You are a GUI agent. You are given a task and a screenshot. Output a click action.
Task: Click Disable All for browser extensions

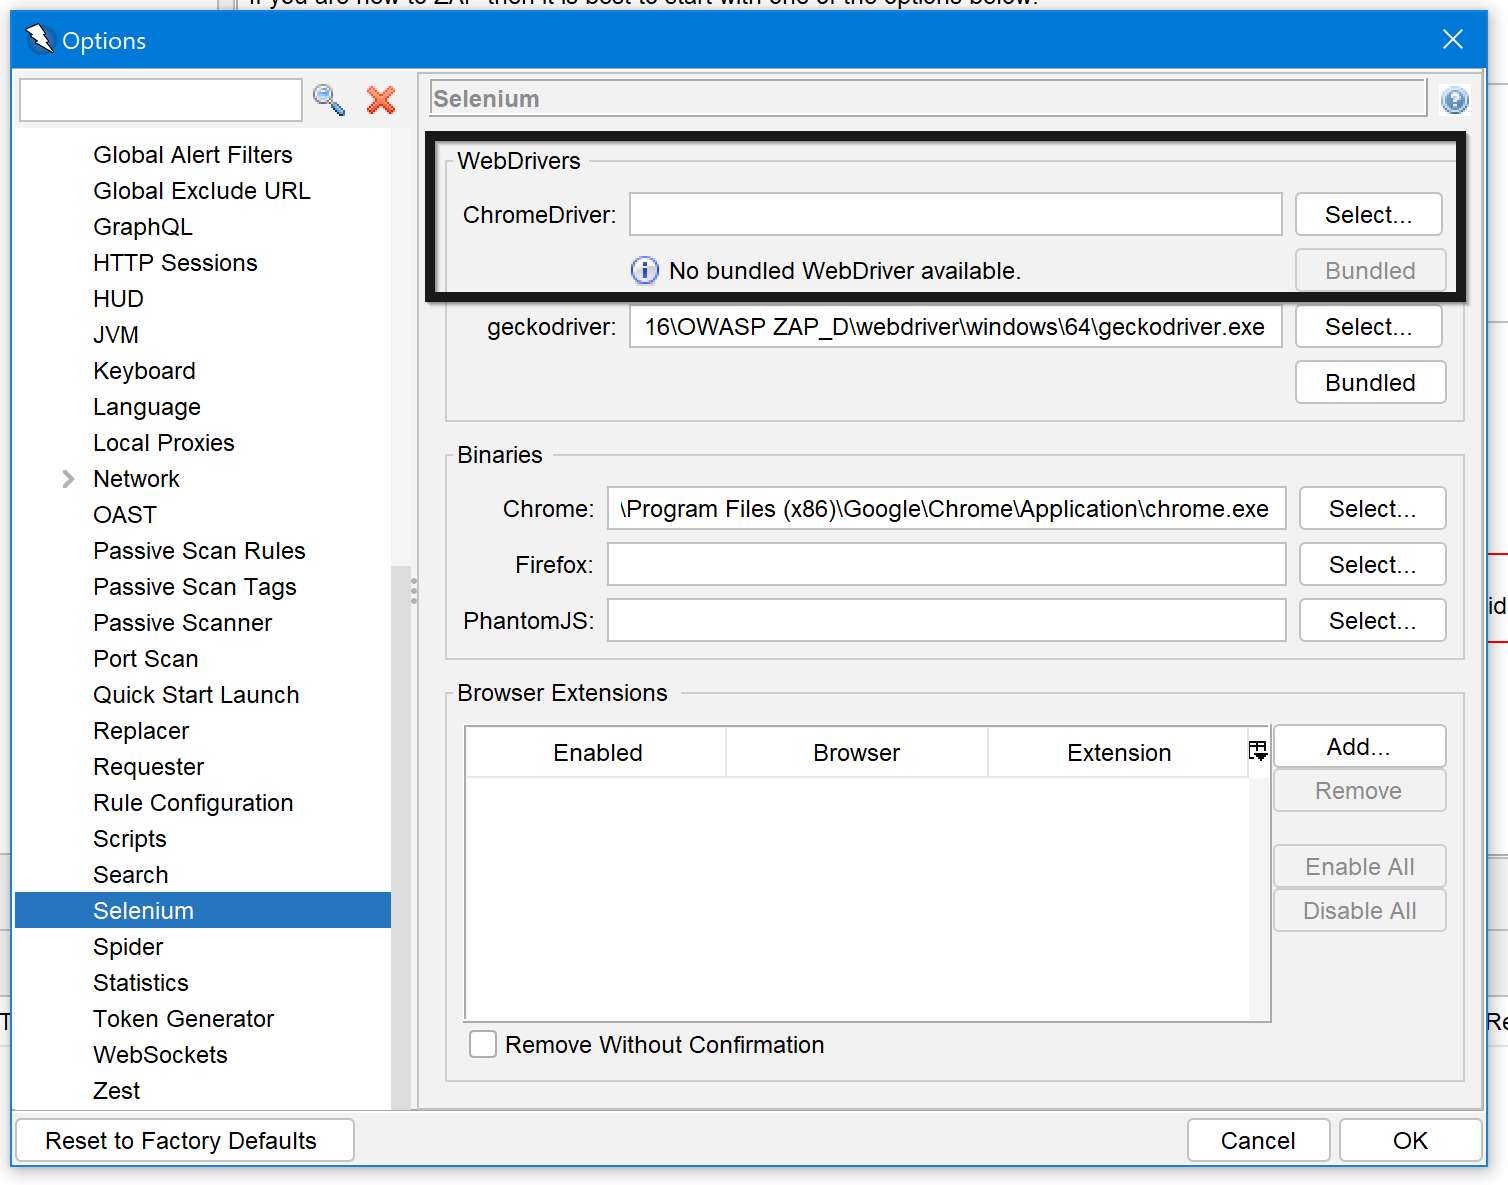1359,910
